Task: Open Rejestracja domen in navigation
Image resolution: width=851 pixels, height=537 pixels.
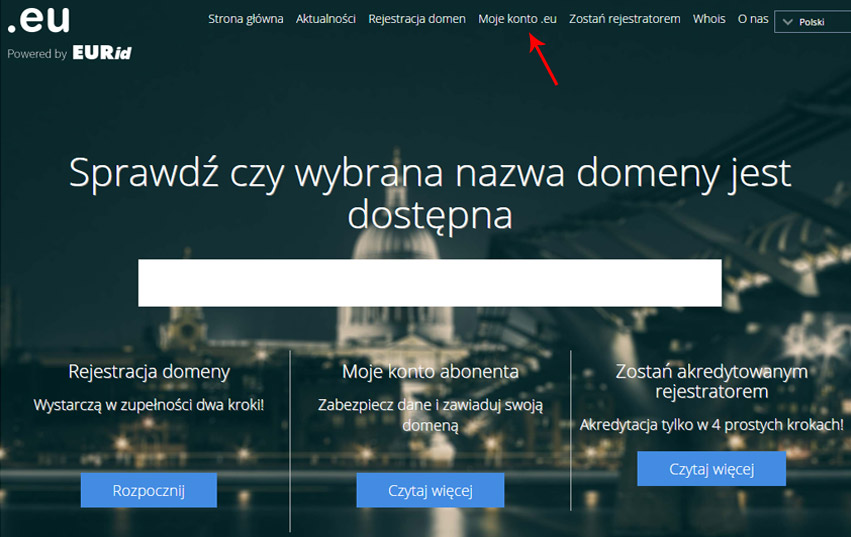Action: pyautogui.click(x=417, y=19)
